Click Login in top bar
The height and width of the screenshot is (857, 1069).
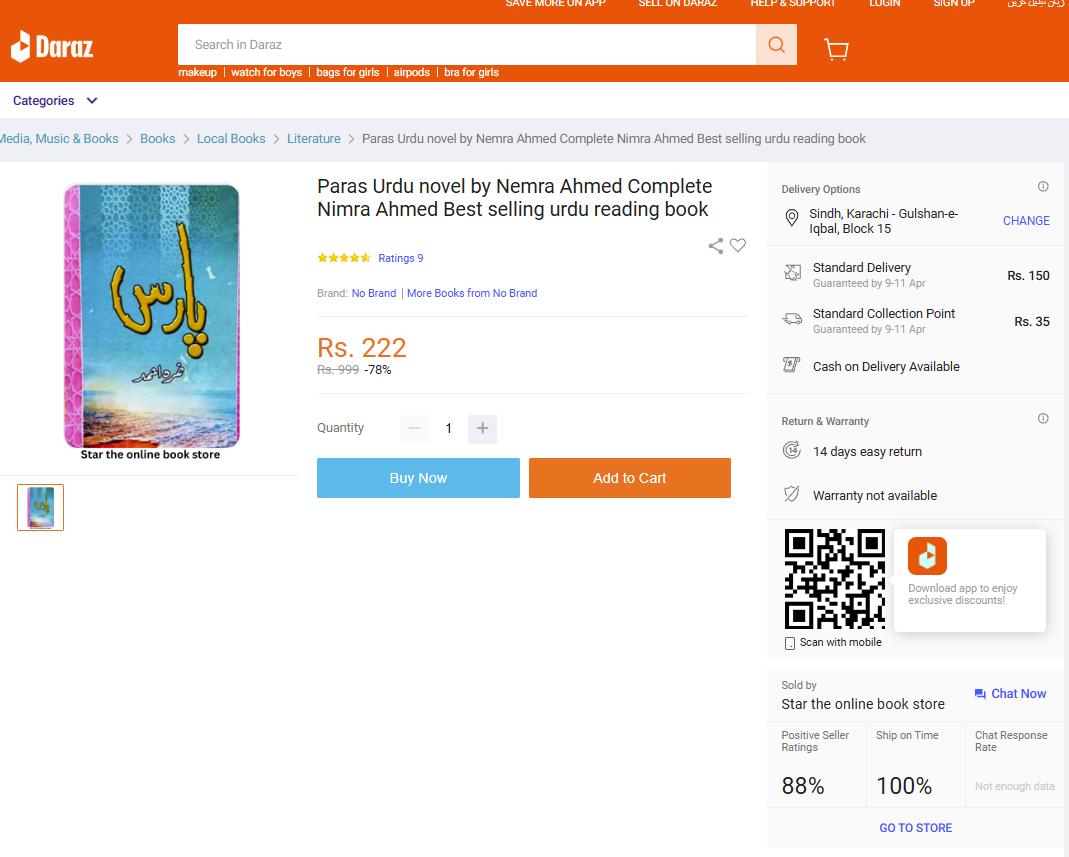(x=884, y=3)
